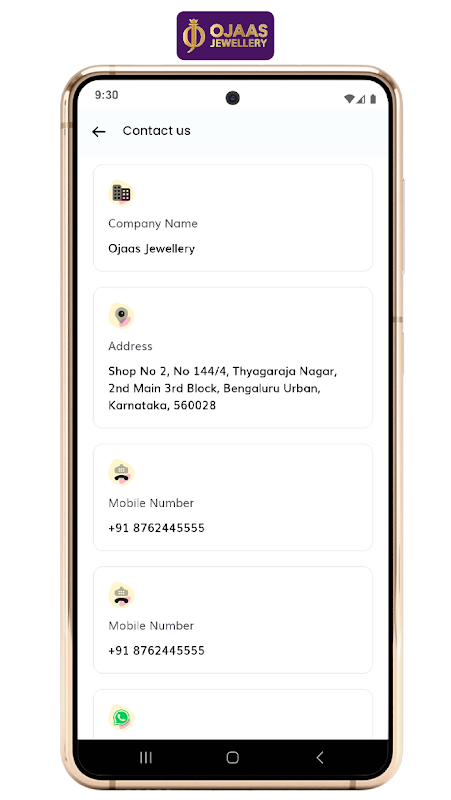Click the address location pin icon
The height and width of the screenshot is (800, 451).
pyautogui.click(x=121, y=315)
